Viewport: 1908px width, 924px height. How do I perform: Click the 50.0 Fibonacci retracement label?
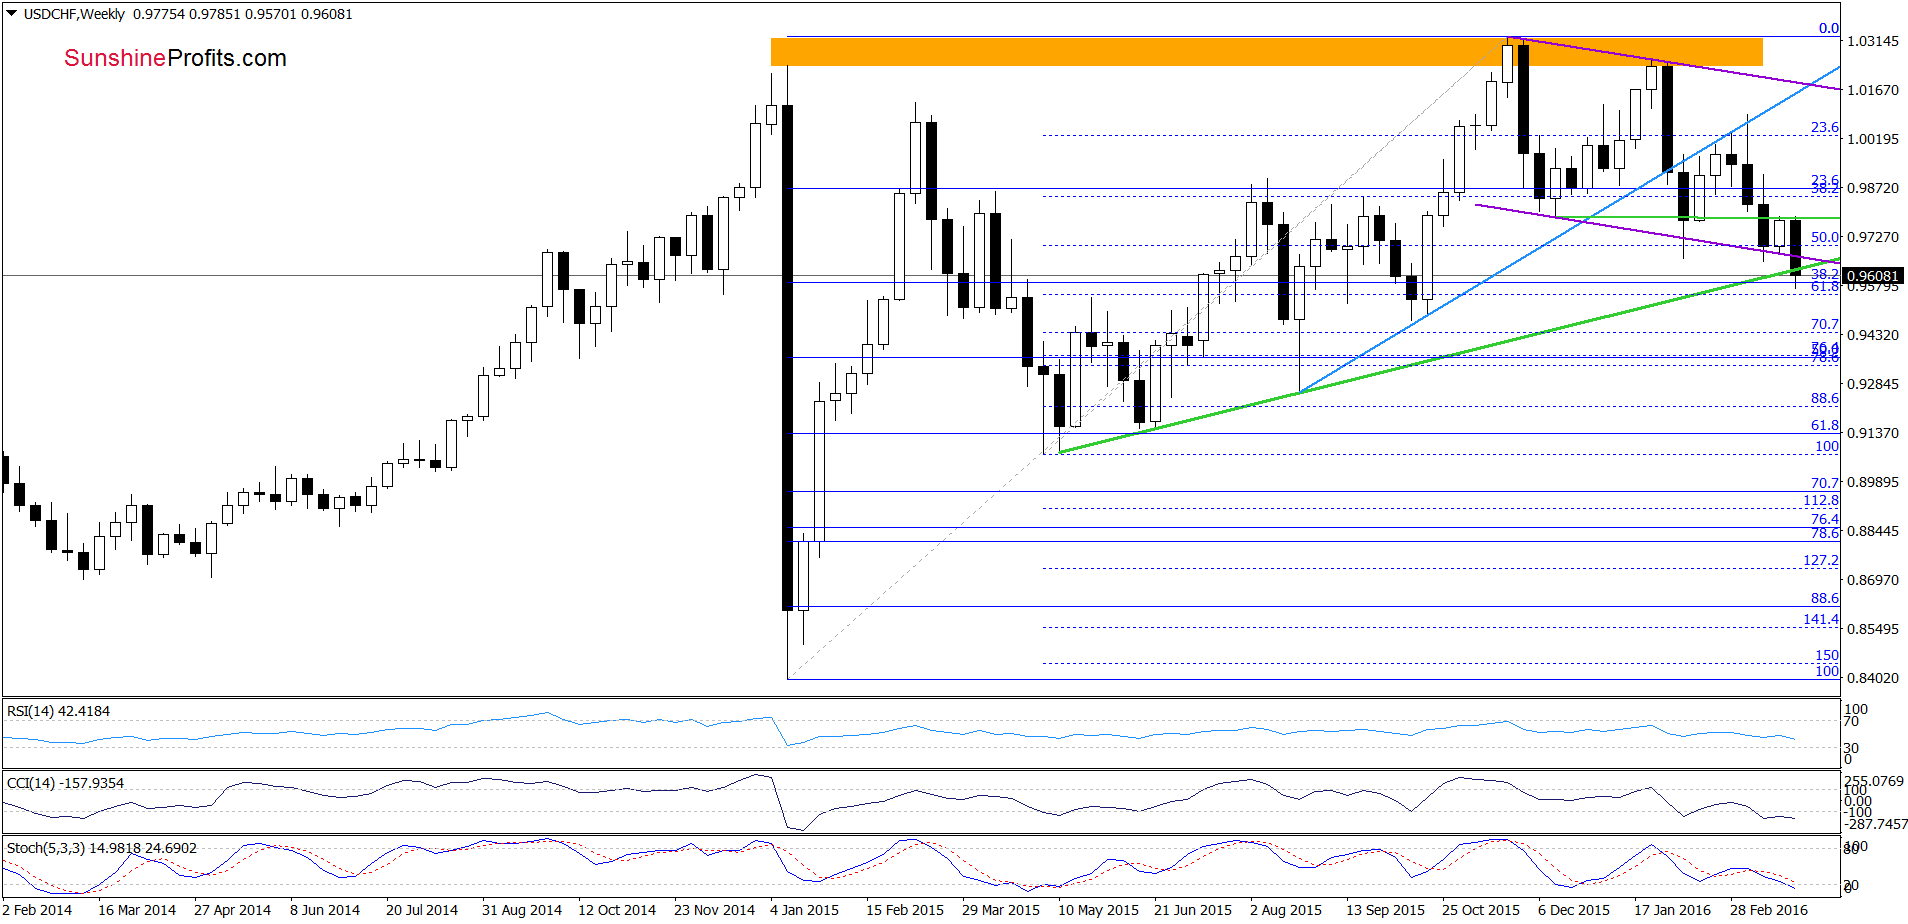[1825, 237]
